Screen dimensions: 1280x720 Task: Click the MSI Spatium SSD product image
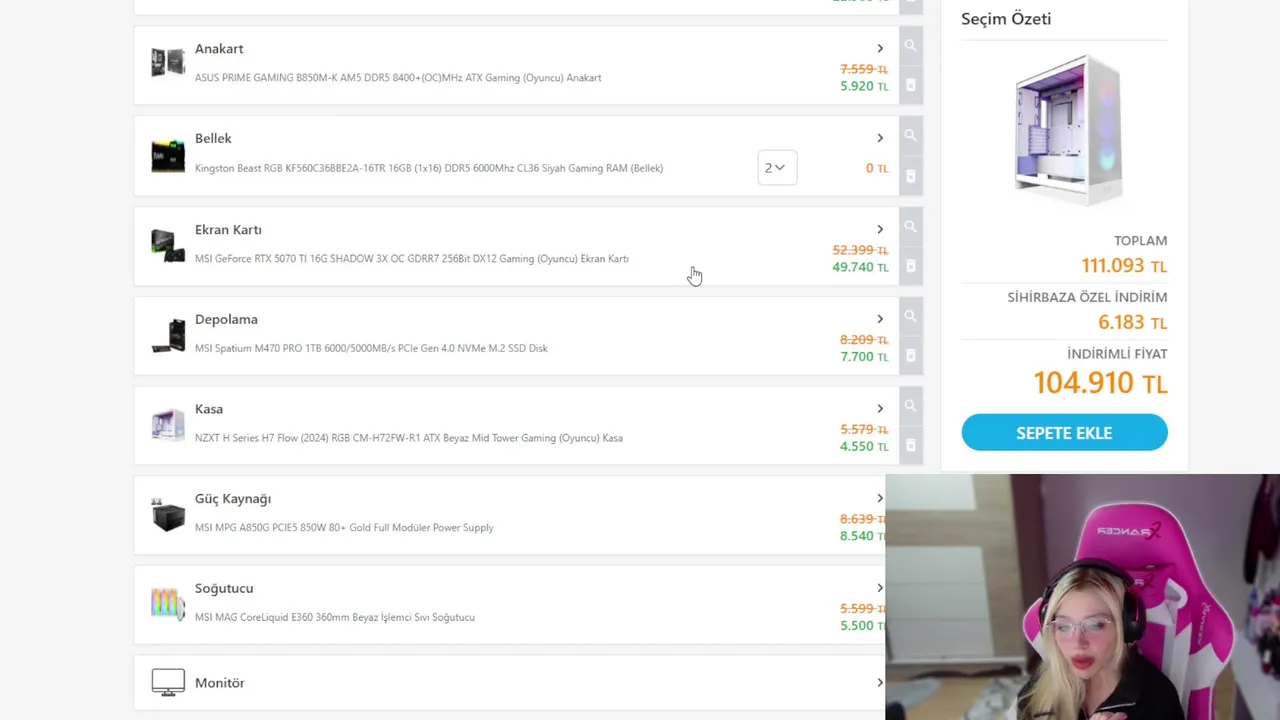point(168,336)
